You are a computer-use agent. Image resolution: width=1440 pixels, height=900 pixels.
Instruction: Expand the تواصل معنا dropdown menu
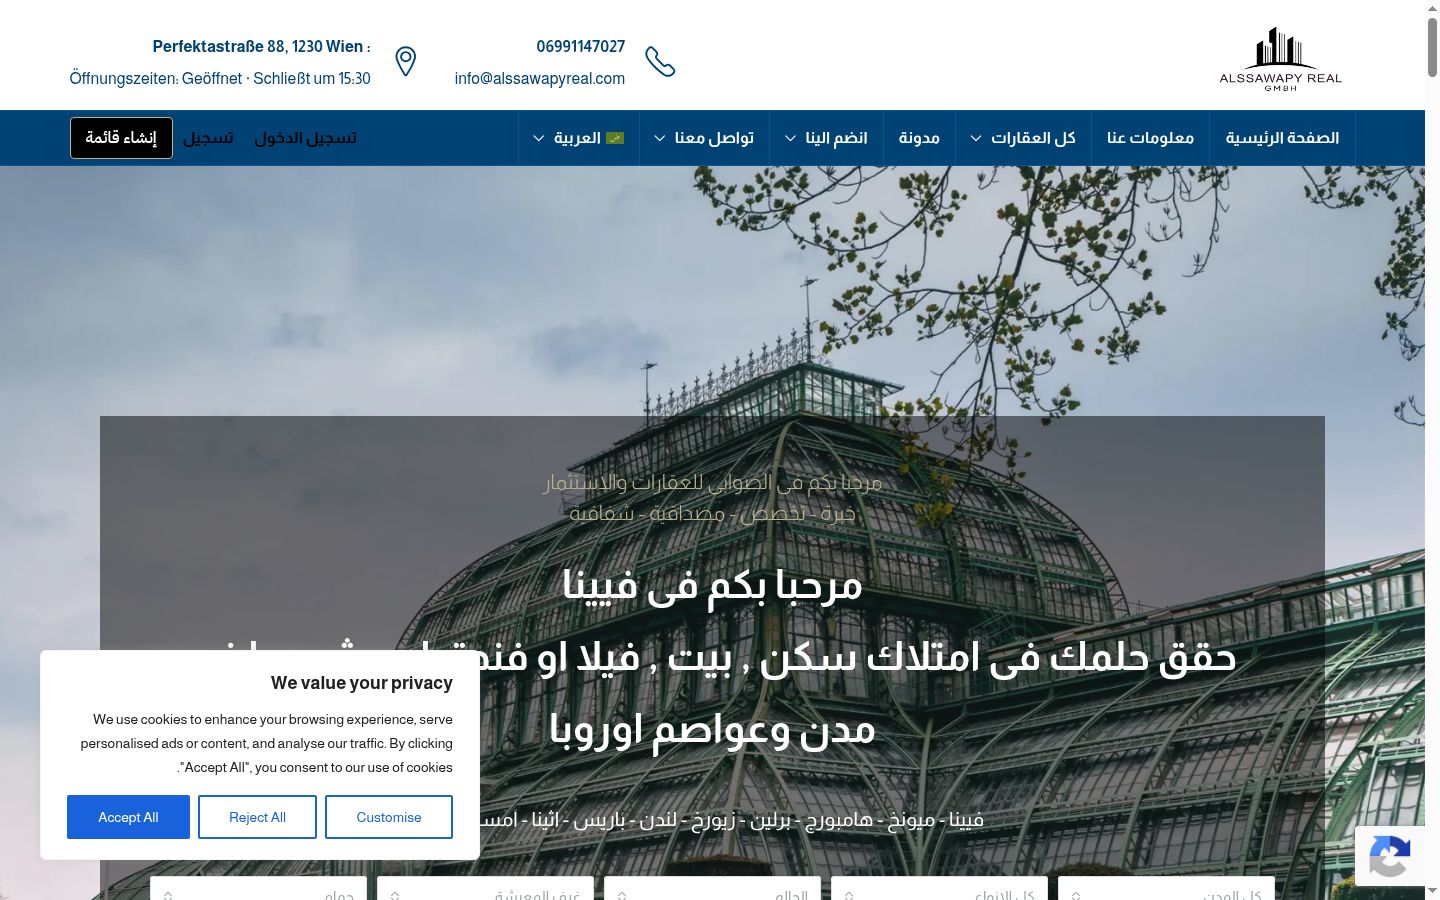click(704, 138)
